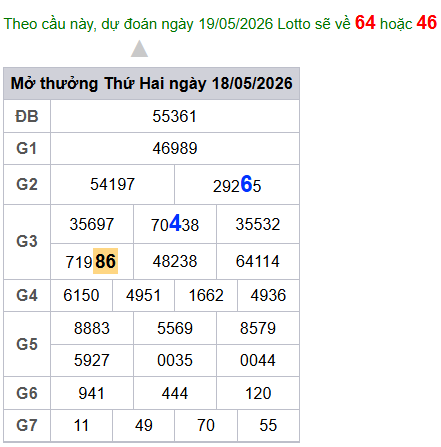Select the ĐB row label
This screenshot has height=447, width=441.
[27, 116]
